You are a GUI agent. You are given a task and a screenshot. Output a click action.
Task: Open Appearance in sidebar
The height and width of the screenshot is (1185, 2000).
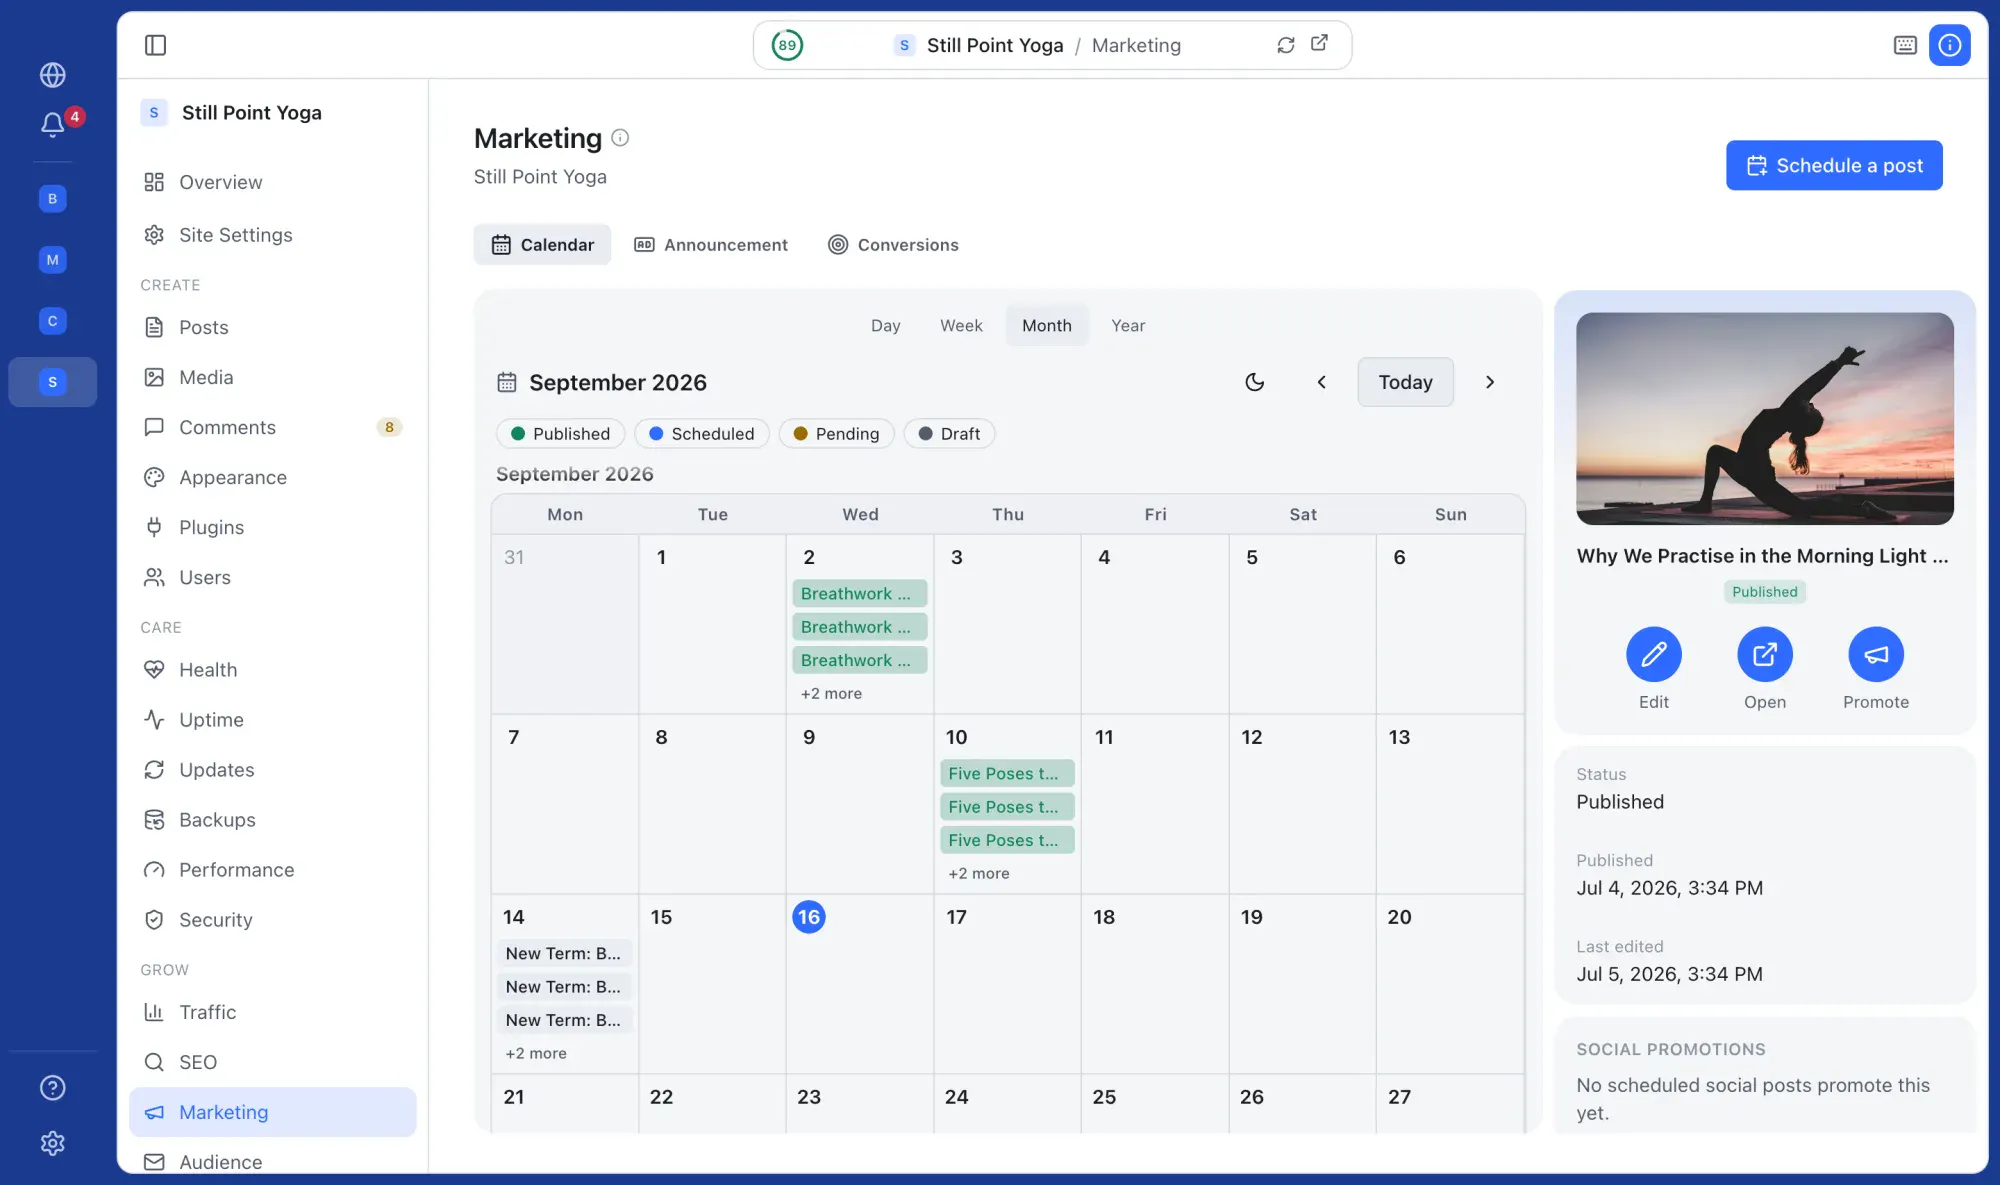tap(272, 477)
